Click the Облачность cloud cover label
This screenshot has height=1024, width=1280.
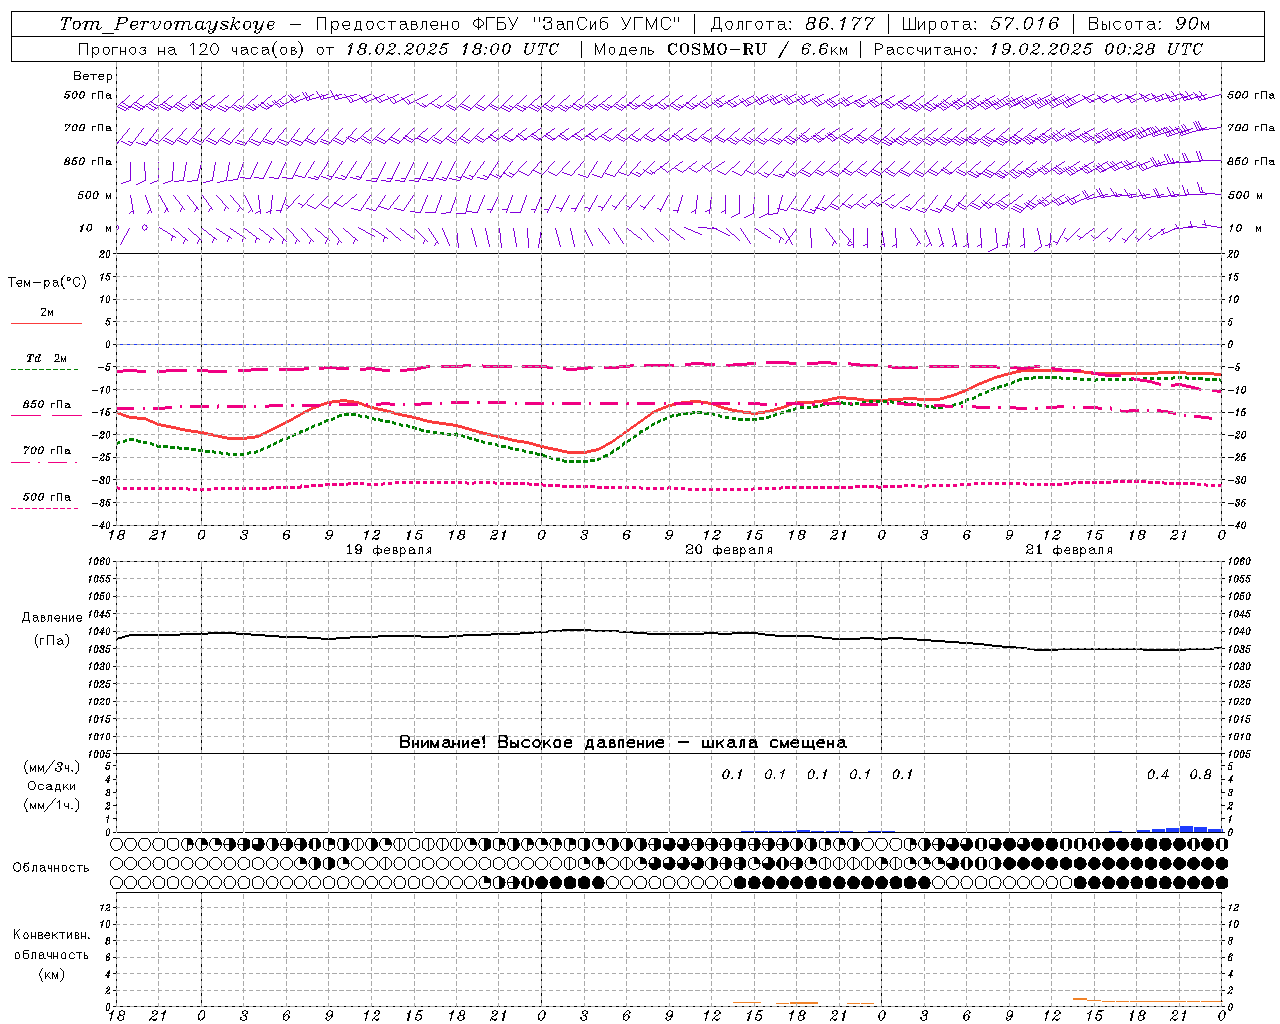coord(50,868)
